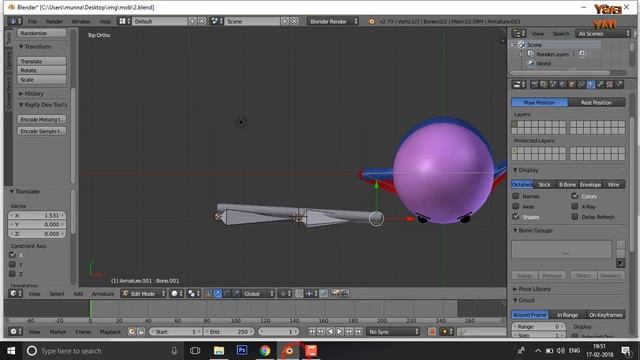Open the Armature menu in 3D view header
This screenshot has height=360, width=640.
click(102, 293)
